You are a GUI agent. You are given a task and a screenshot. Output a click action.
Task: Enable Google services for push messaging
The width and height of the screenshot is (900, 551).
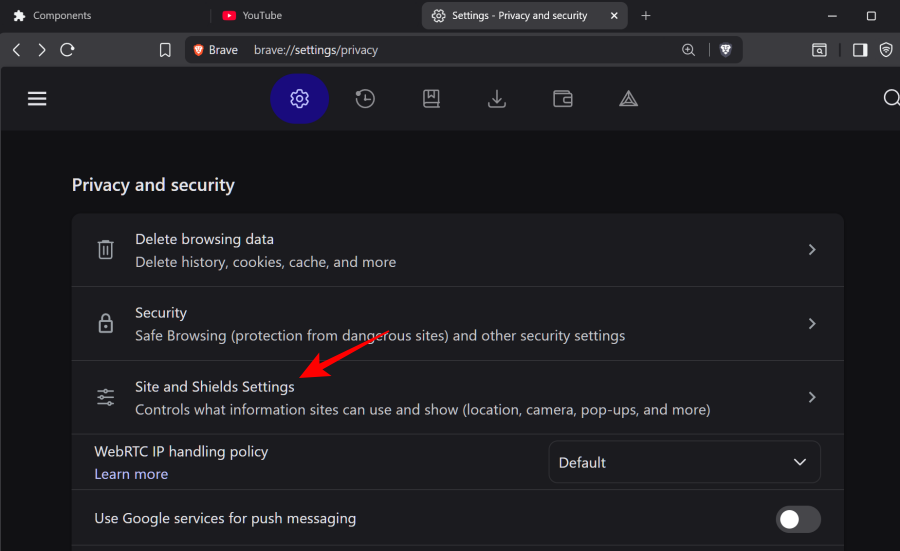point(799,519)
